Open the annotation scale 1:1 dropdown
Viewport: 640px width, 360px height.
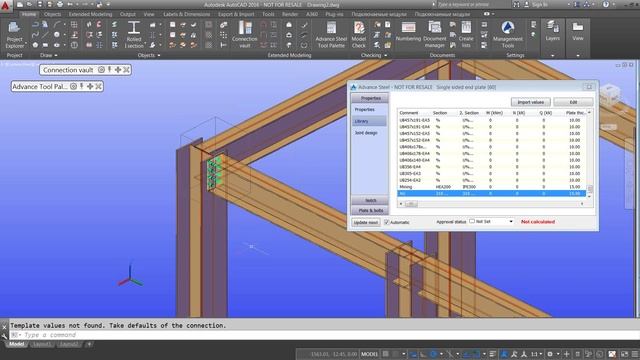[x=536, y=354]
